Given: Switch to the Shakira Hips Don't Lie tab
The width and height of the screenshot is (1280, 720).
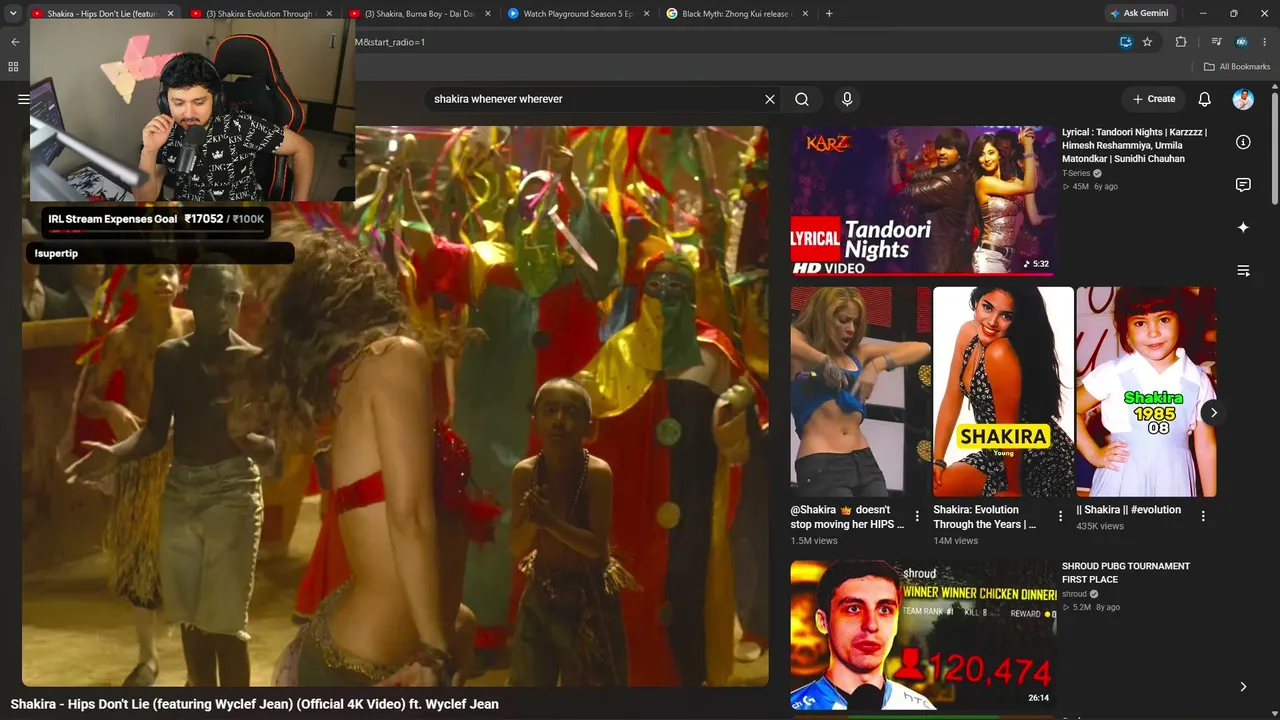Looking at the screenshot, I should pos(104,14).
